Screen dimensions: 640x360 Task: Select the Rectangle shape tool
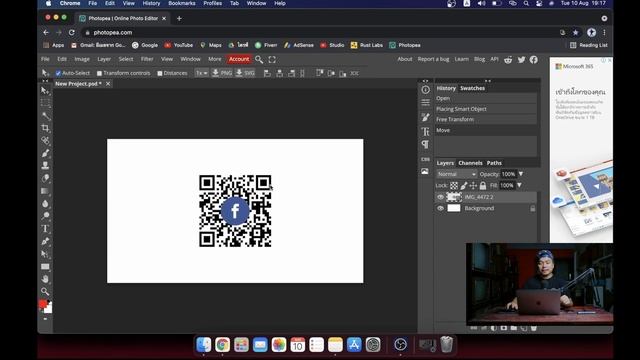point(45,267)
